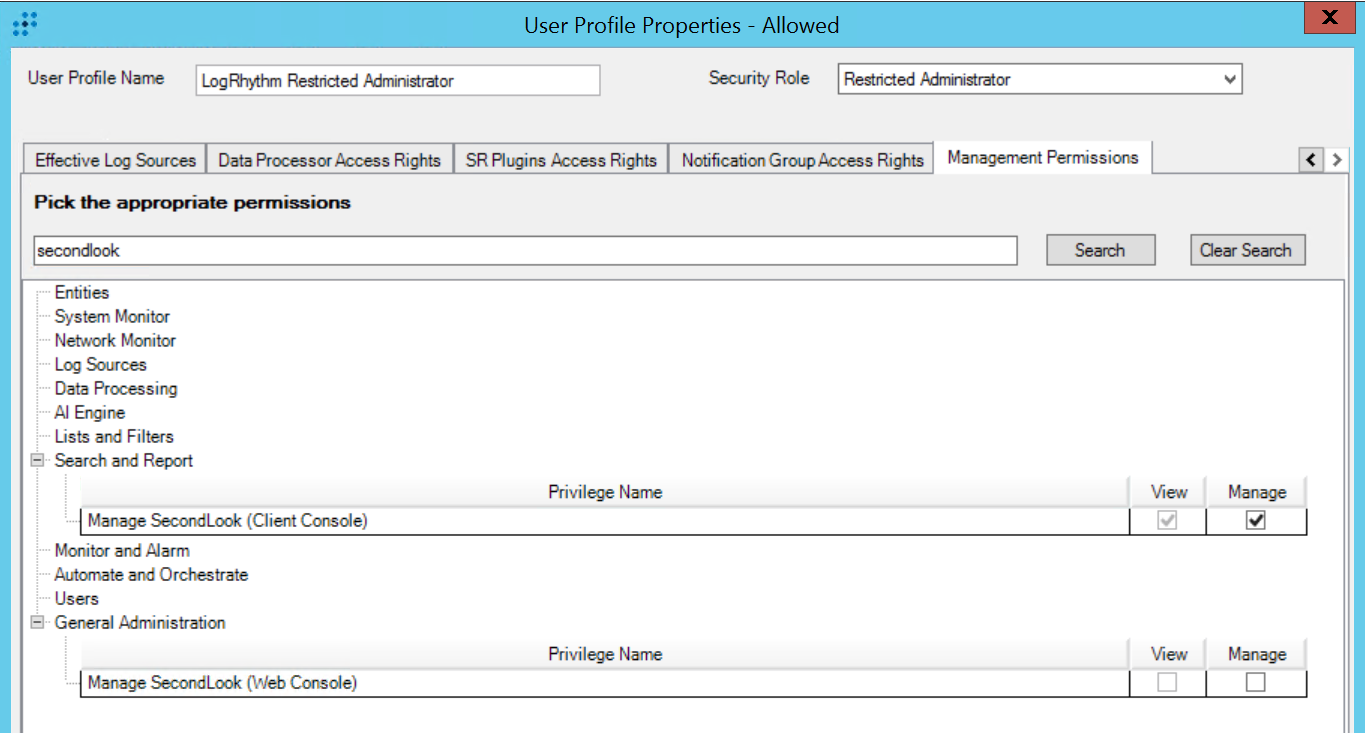Image resolution: width=1365 pixels, height=733 pixels.
Task: Select the AI Engine tree item
Action: pyautogui.click(x=90, y=413)
